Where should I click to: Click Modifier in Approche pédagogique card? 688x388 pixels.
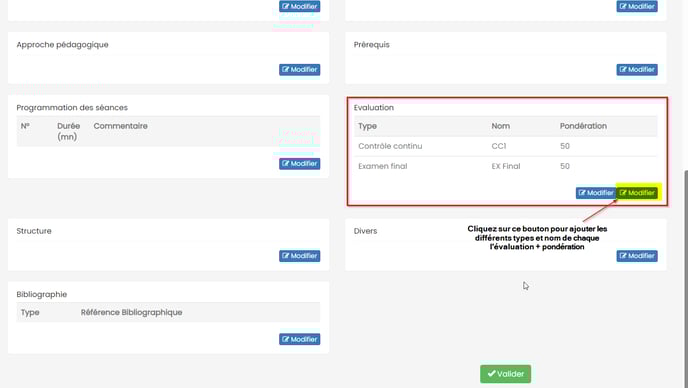click(x=299, y=69)
